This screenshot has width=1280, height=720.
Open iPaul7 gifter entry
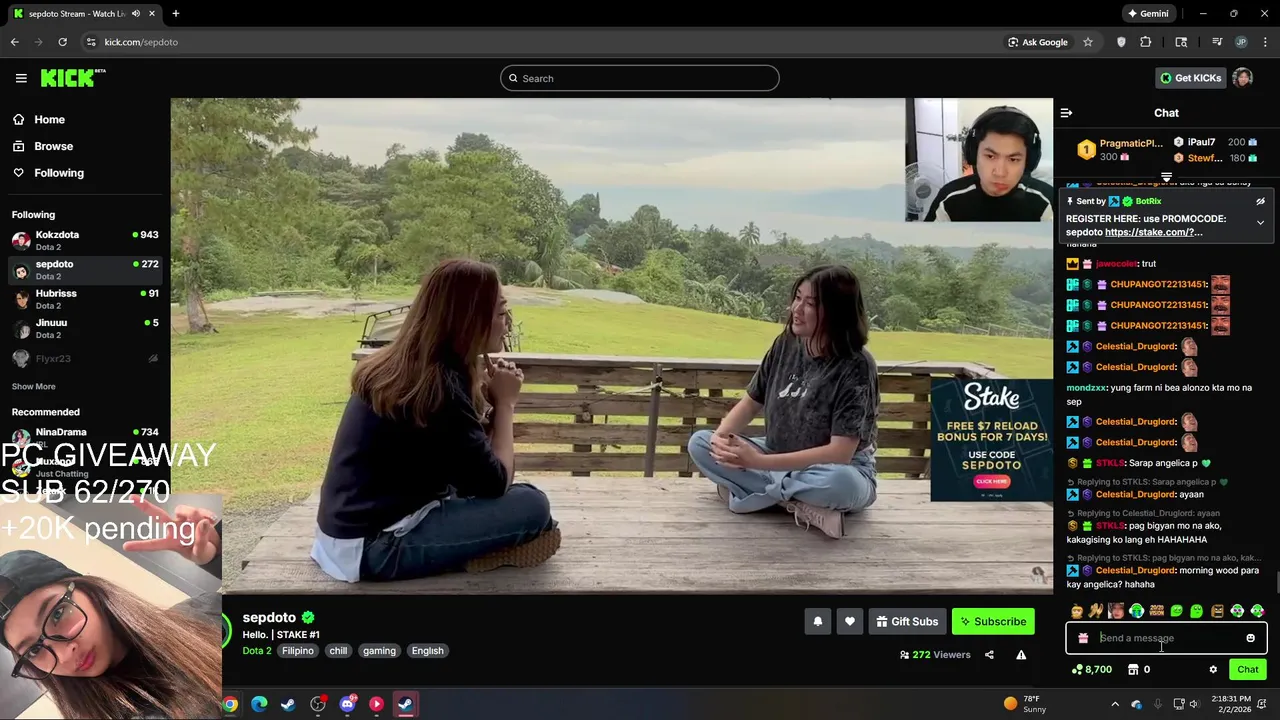coord(1215,142)
